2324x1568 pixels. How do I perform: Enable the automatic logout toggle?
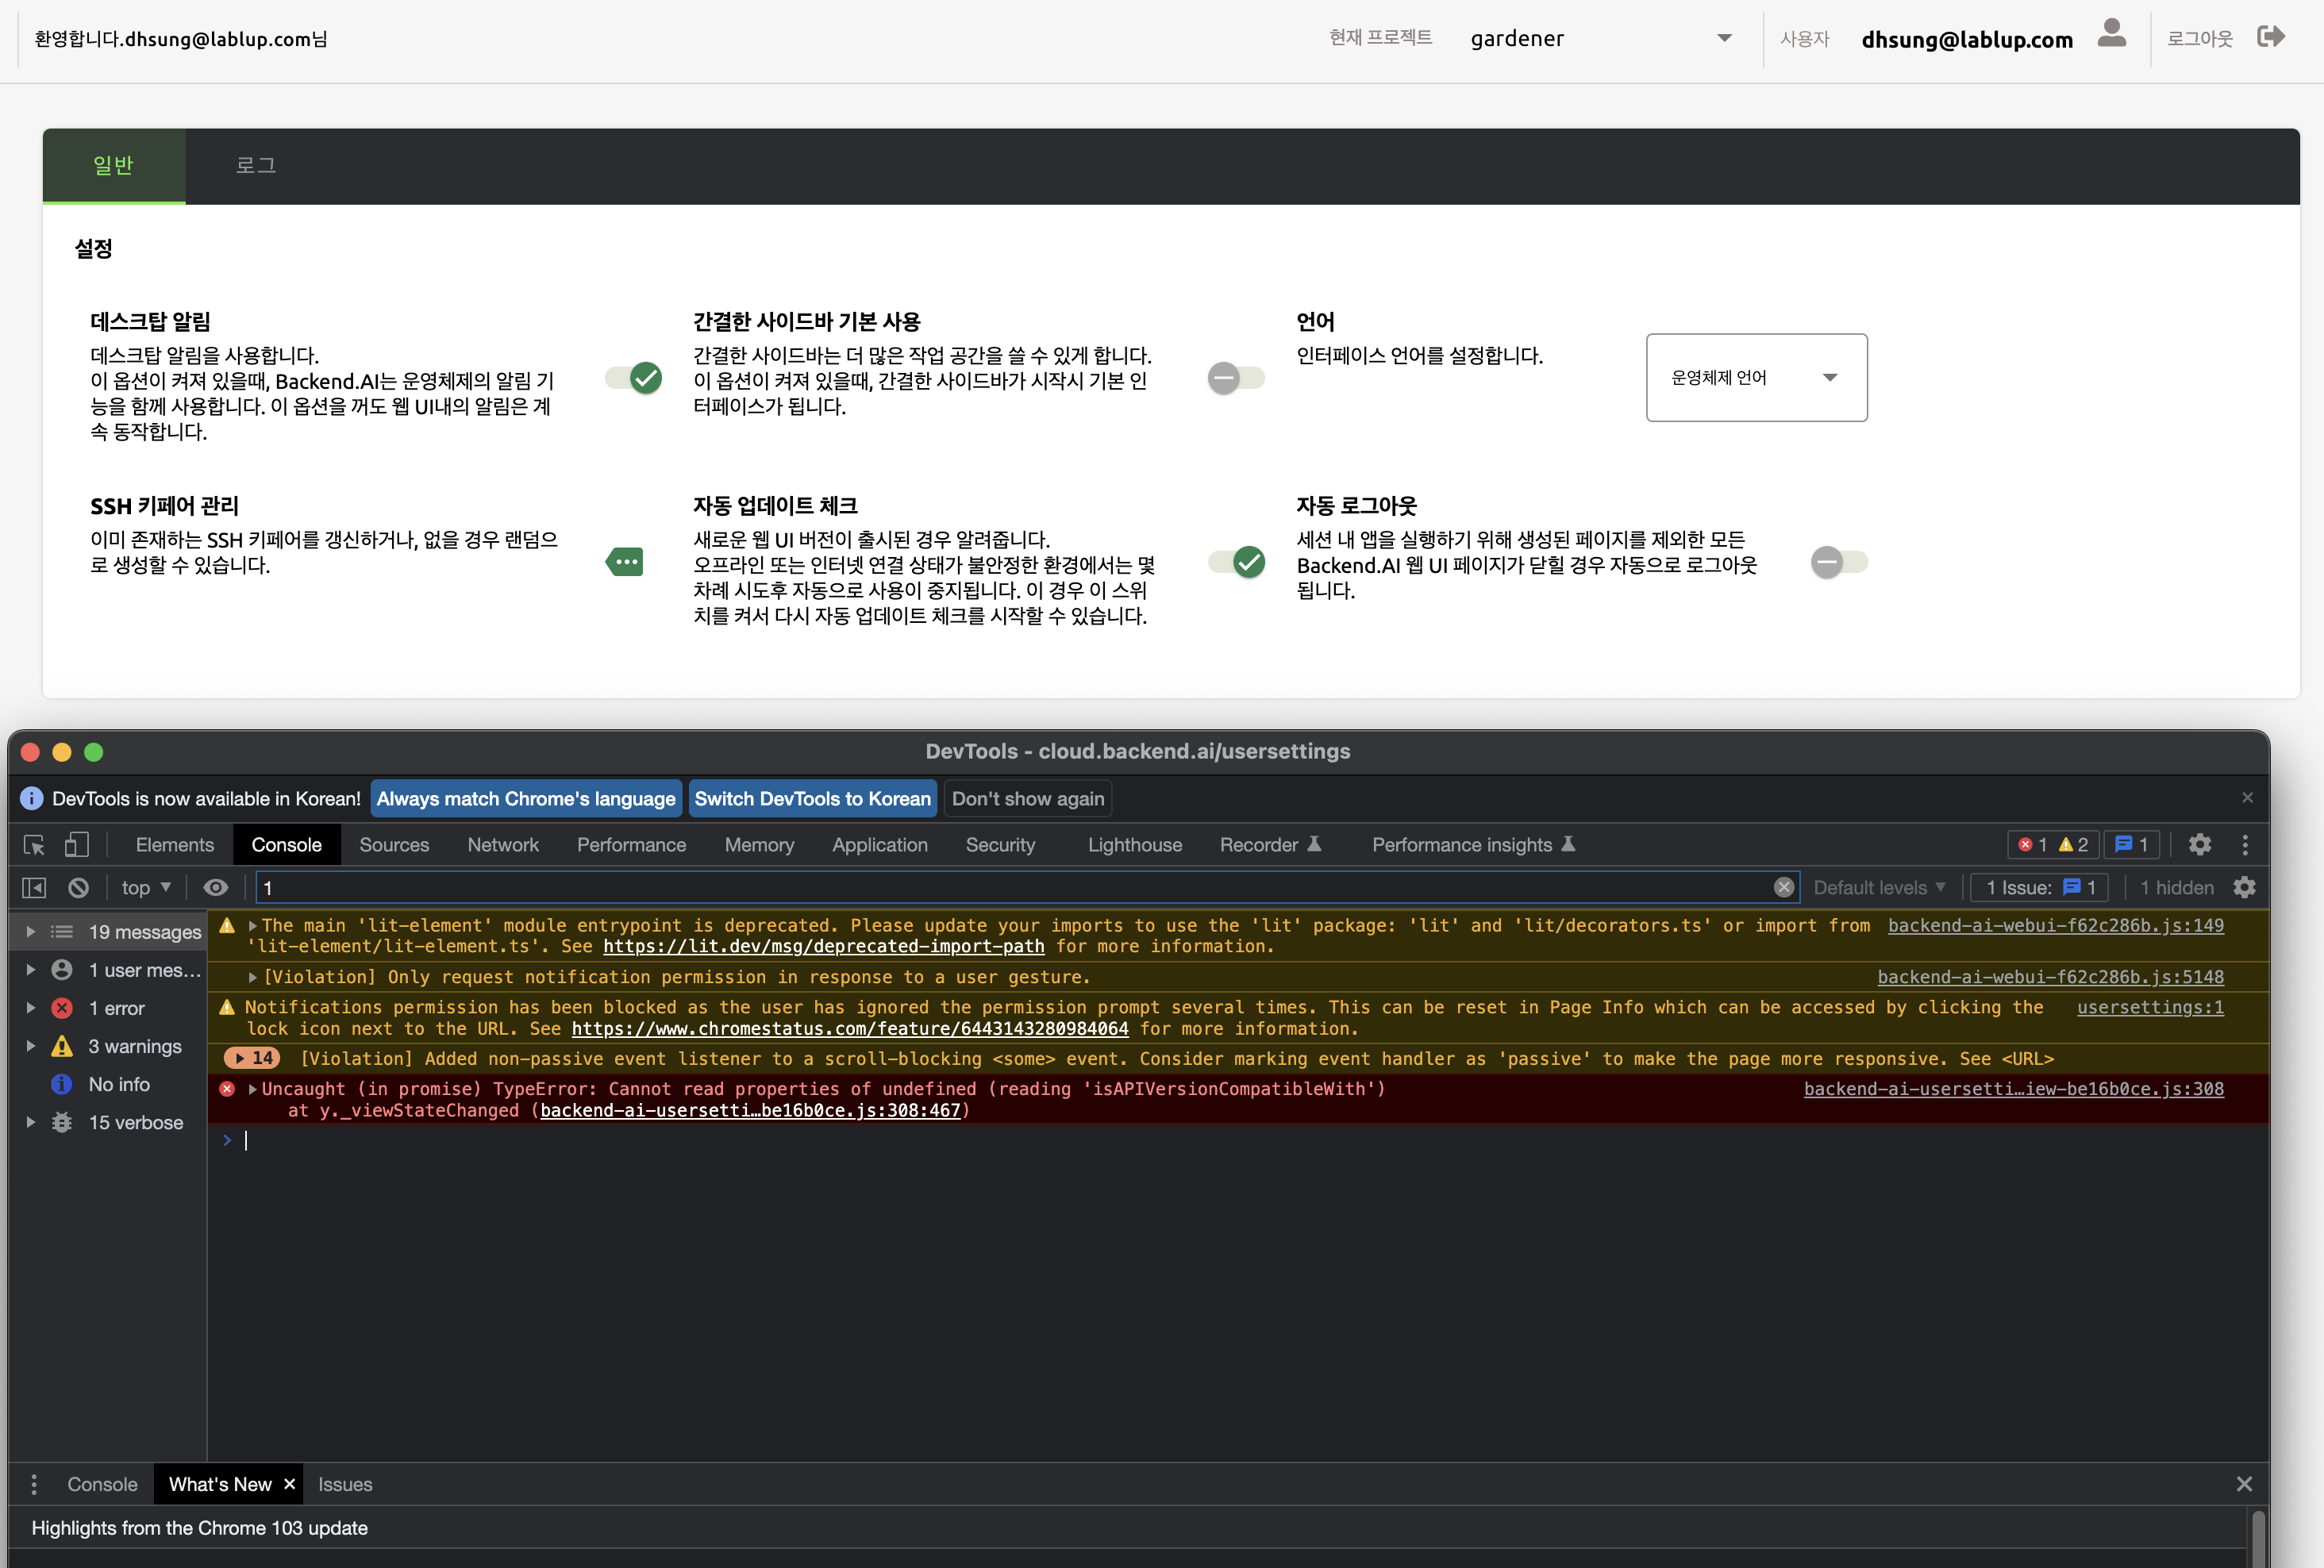point(1838,562)
